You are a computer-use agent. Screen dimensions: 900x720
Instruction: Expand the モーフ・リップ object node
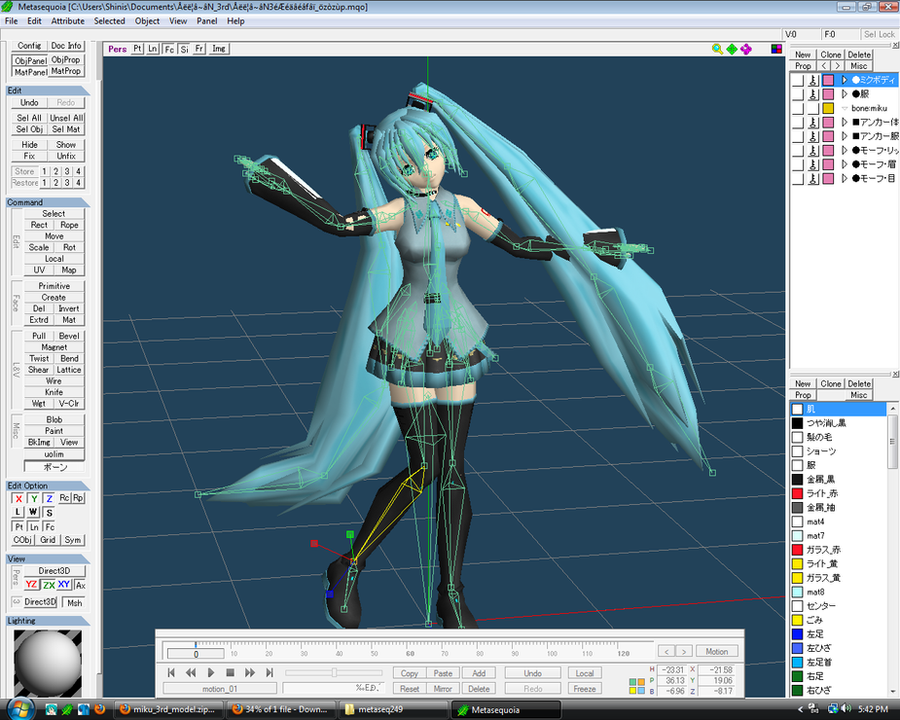coord(844,150)
